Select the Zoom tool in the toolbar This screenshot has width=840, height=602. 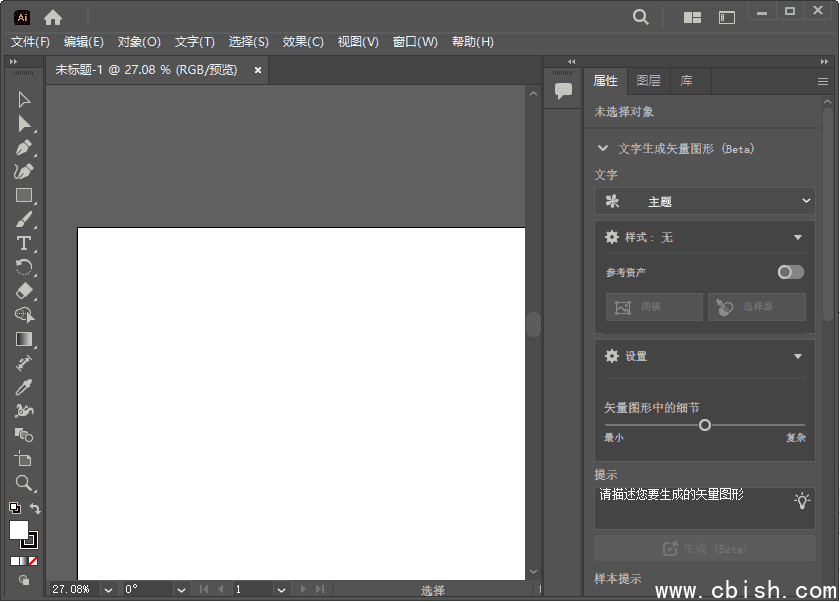point(24,483)
